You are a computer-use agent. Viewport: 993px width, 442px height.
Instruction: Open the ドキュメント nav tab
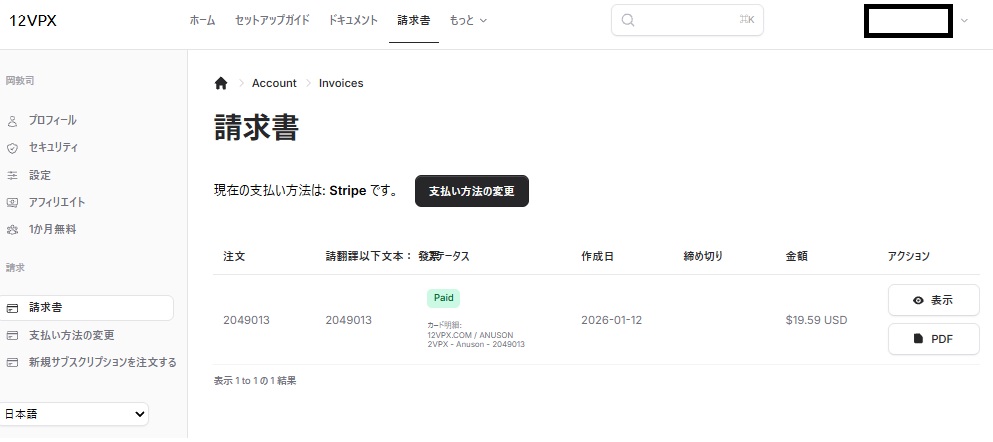click(353, 20)
